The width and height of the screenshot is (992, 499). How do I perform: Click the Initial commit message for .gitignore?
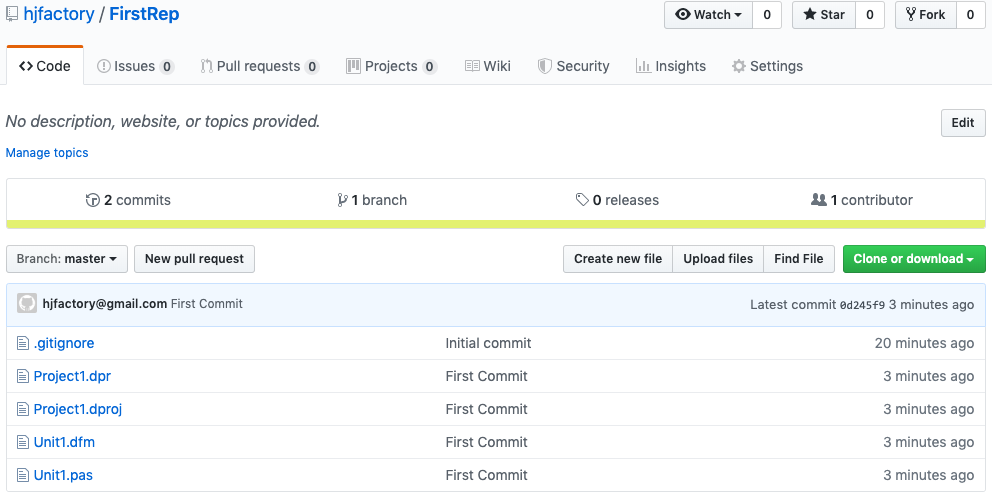tap(488, 343)
